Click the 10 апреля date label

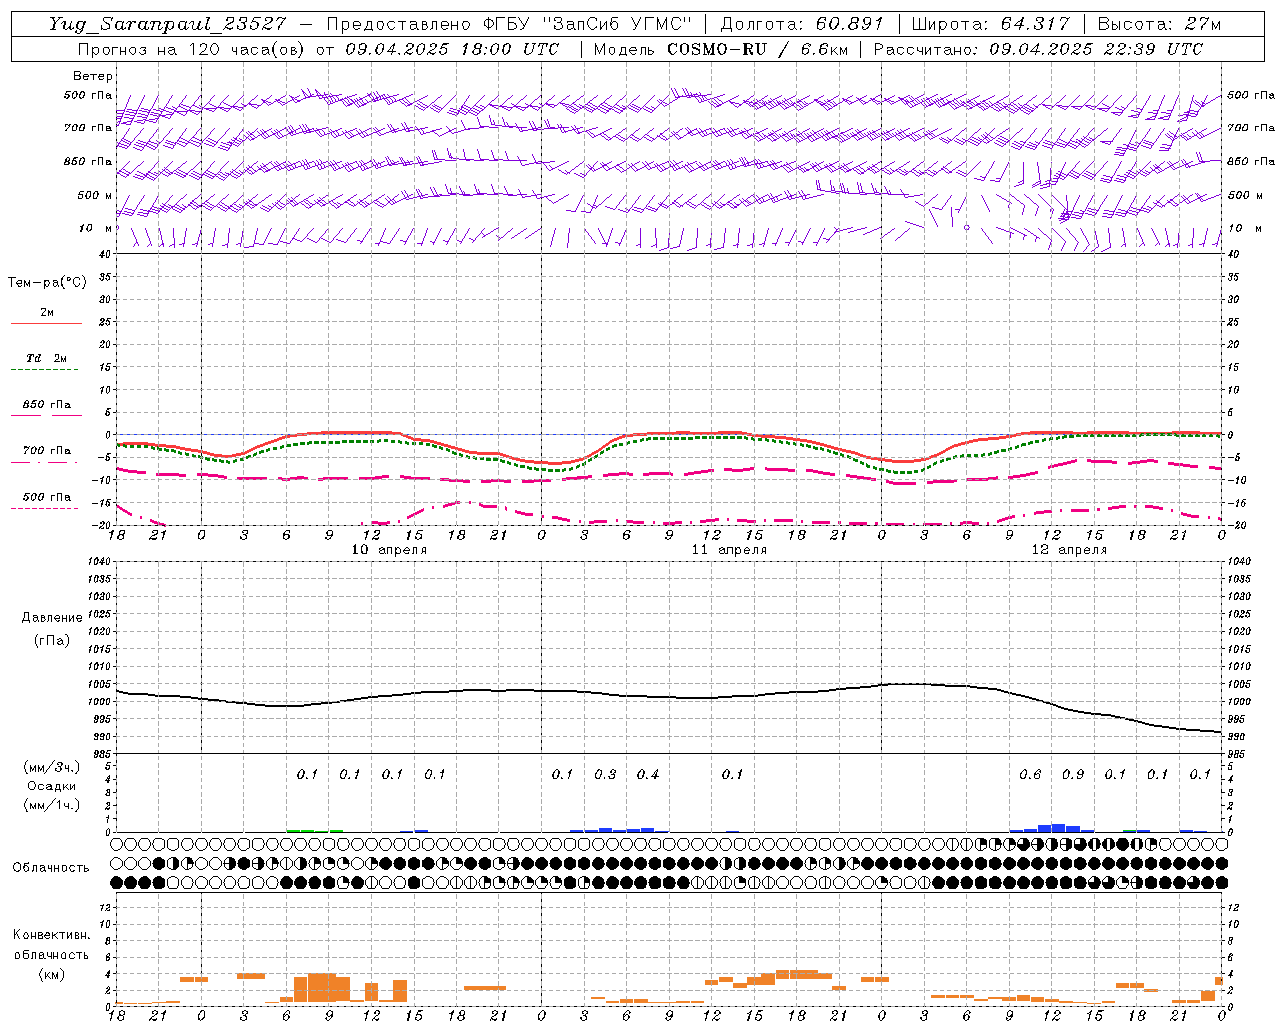tap(389, 550)
